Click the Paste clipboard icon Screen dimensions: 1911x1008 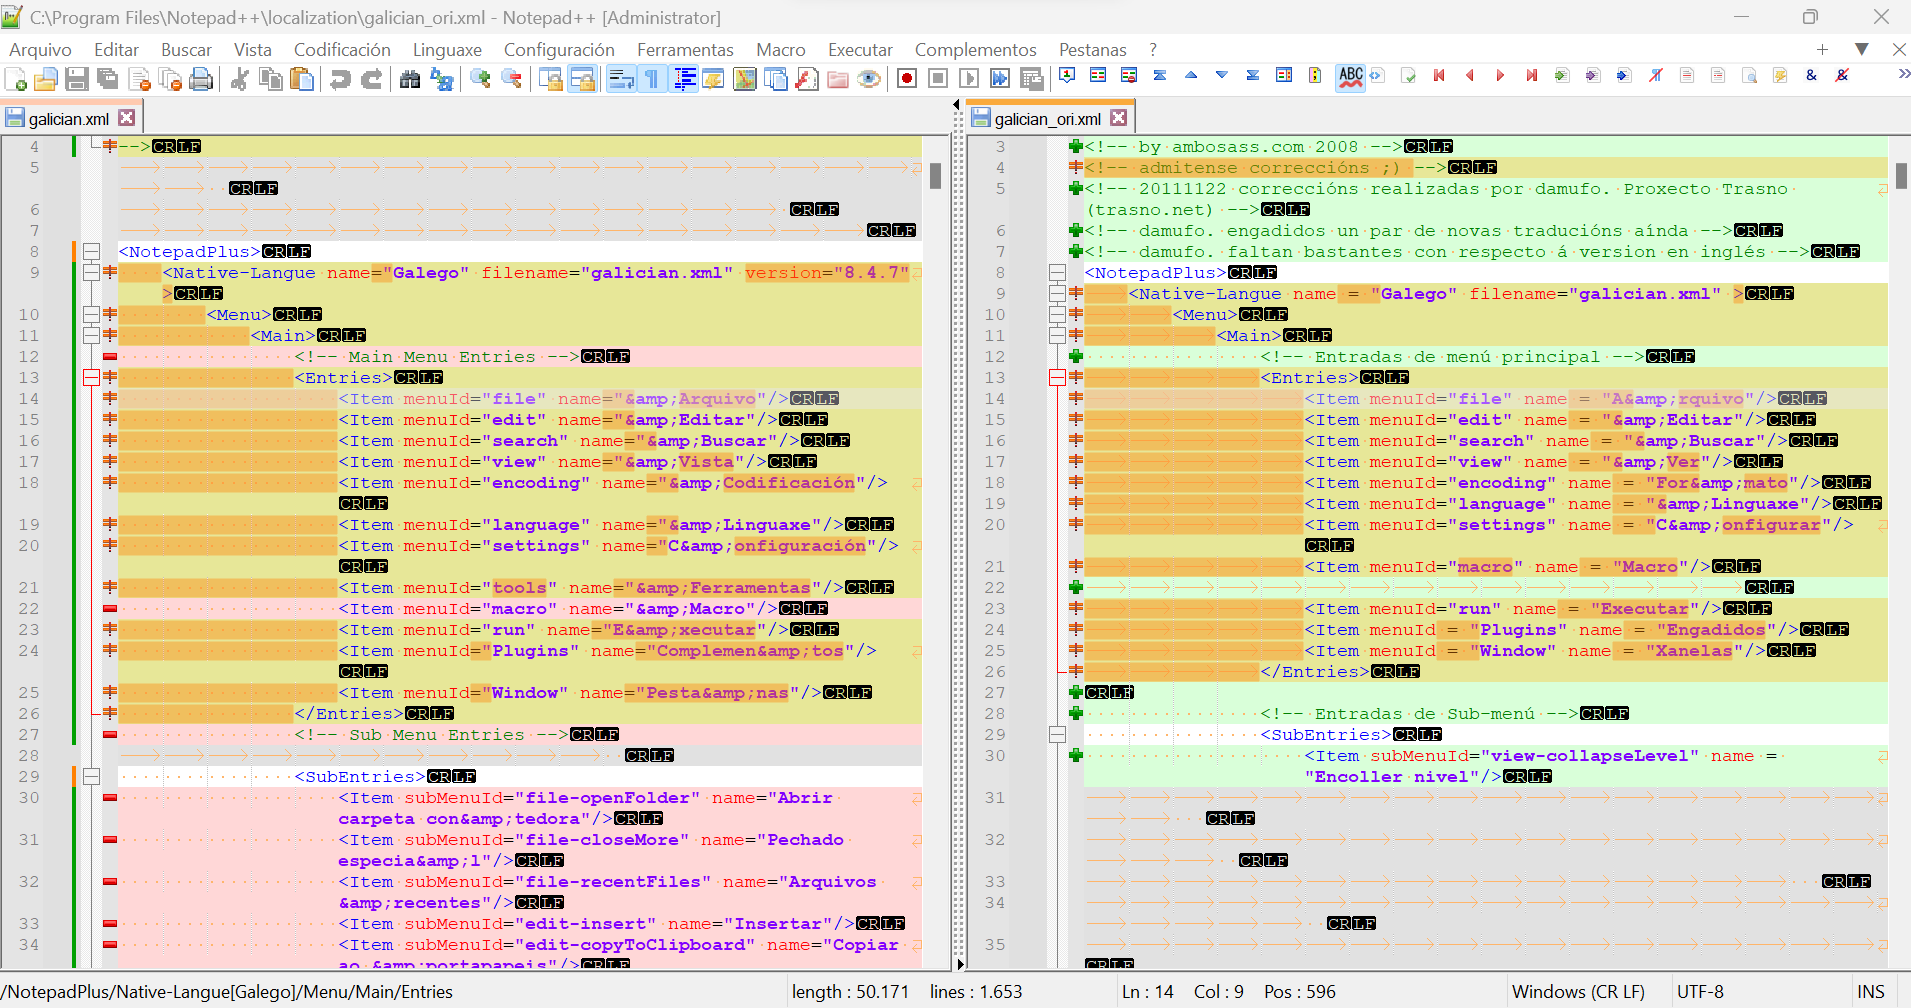301,79
